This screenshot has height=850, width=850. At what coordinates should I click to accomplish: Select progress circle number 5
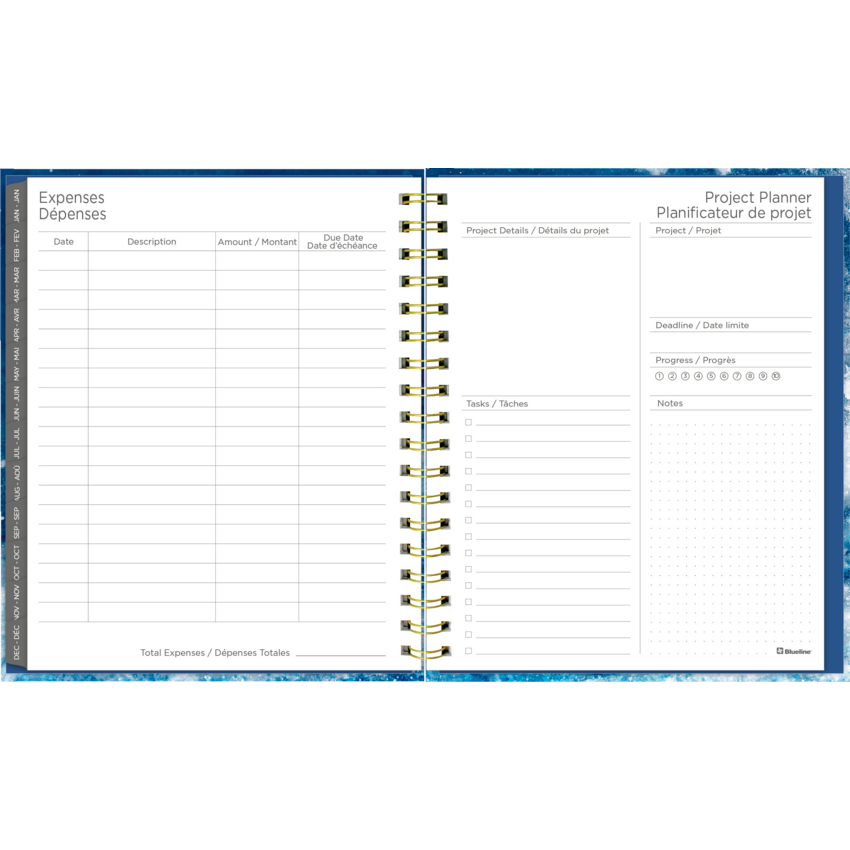(711, 376)
